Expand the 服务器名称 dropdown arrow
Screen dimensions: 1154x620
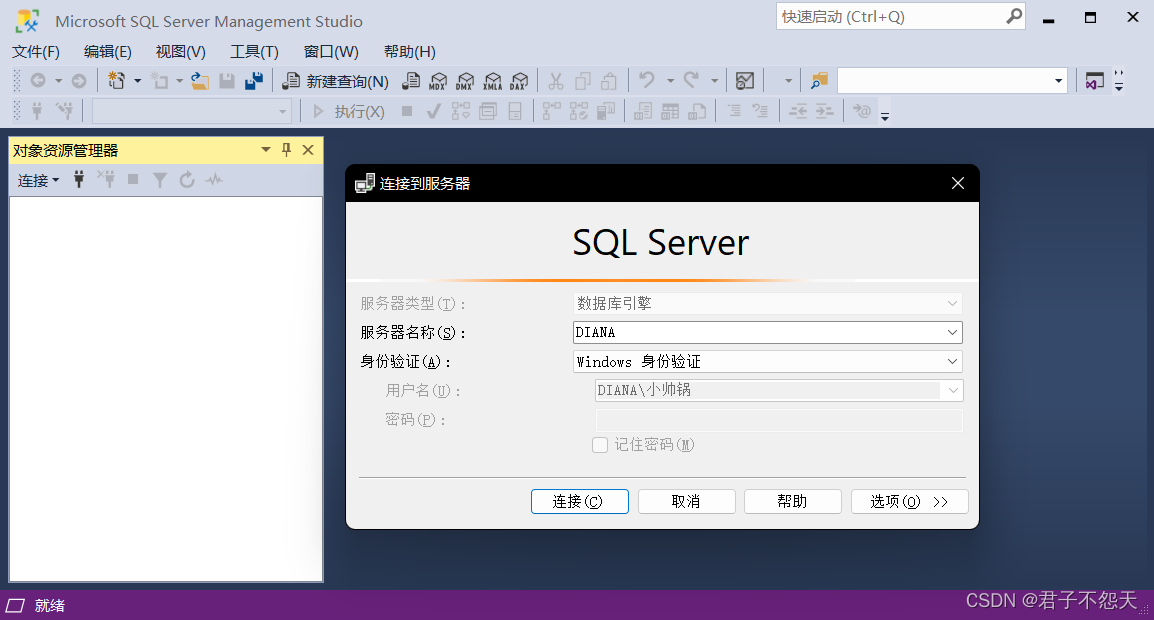952,332
